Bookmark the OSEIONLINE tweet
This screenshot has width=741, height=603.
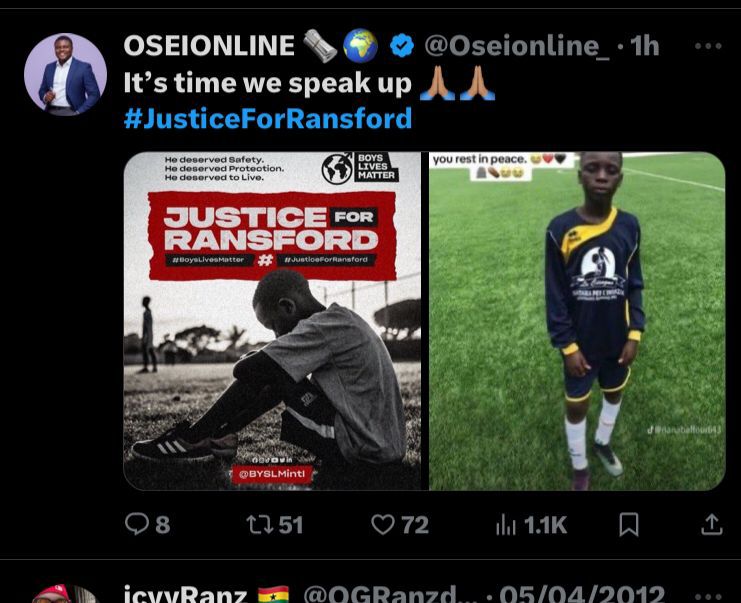pos(629,525)
